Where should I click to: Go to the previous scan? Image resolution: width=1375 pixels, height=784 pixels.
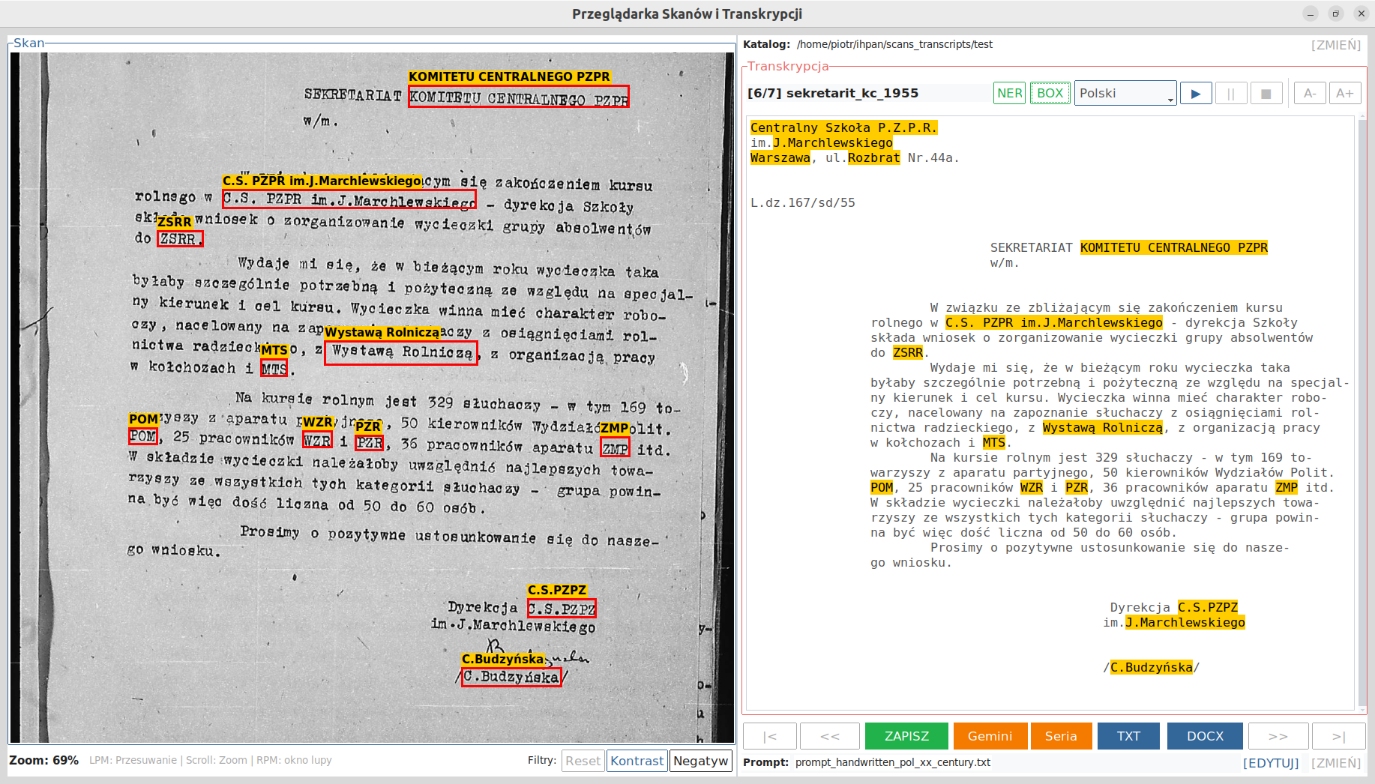point(830,736)
